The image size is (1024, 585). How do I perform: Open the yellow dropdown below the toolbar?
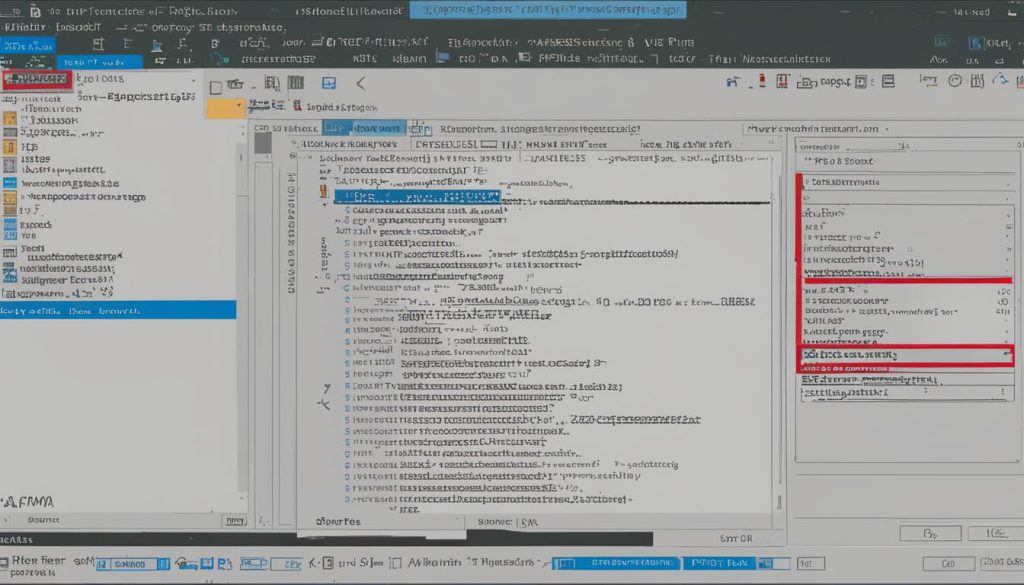click(x=226, y=108)
